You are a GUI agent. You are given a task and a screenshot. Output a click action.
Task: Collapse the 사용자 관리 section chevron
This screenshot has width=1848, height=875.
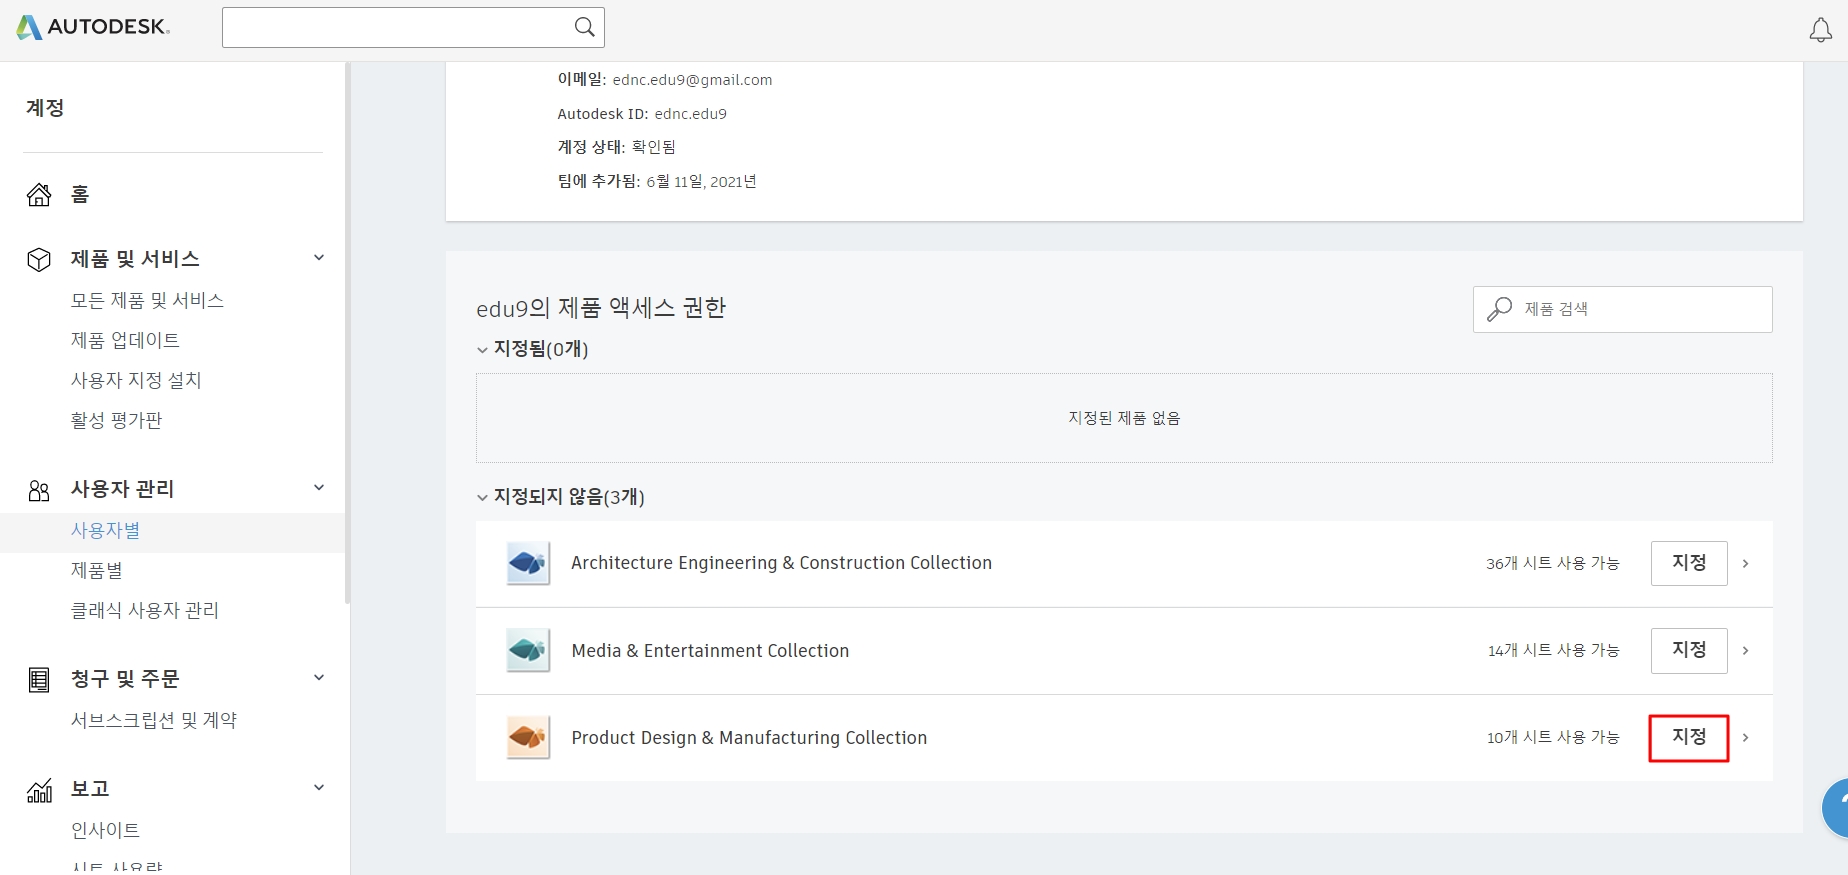[319, 488]
